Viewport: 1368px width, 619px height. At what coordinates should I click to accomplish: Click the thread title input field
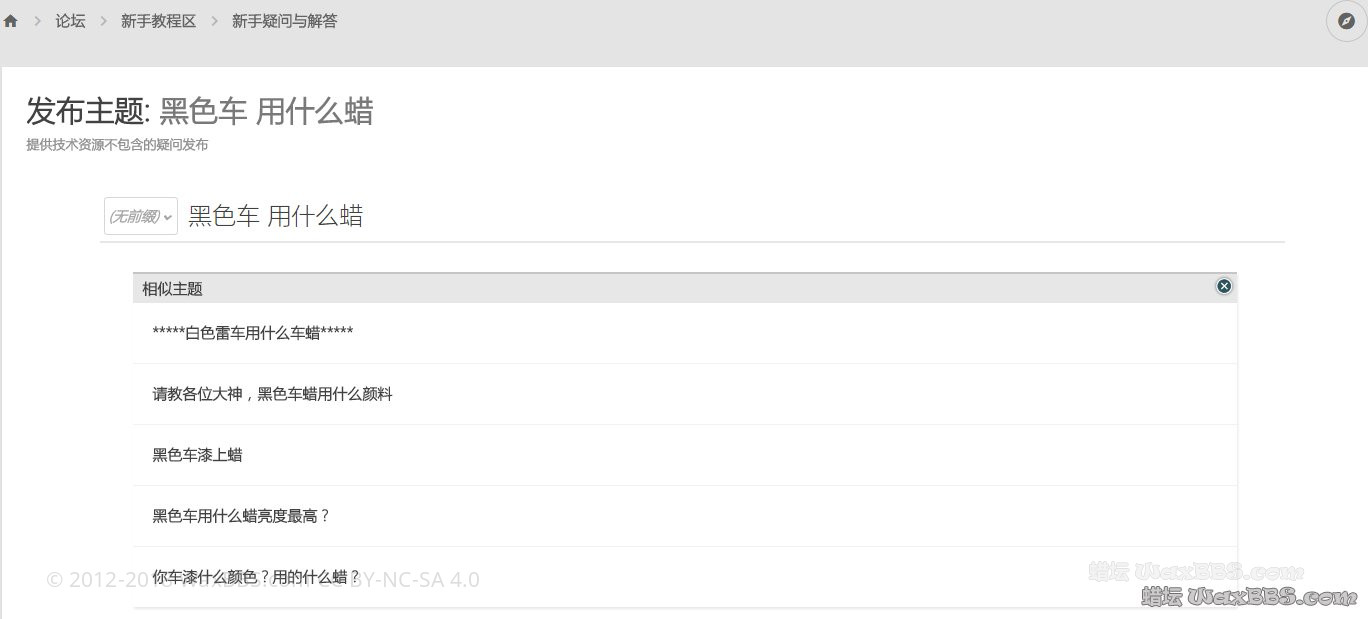(x=700, y=216)
